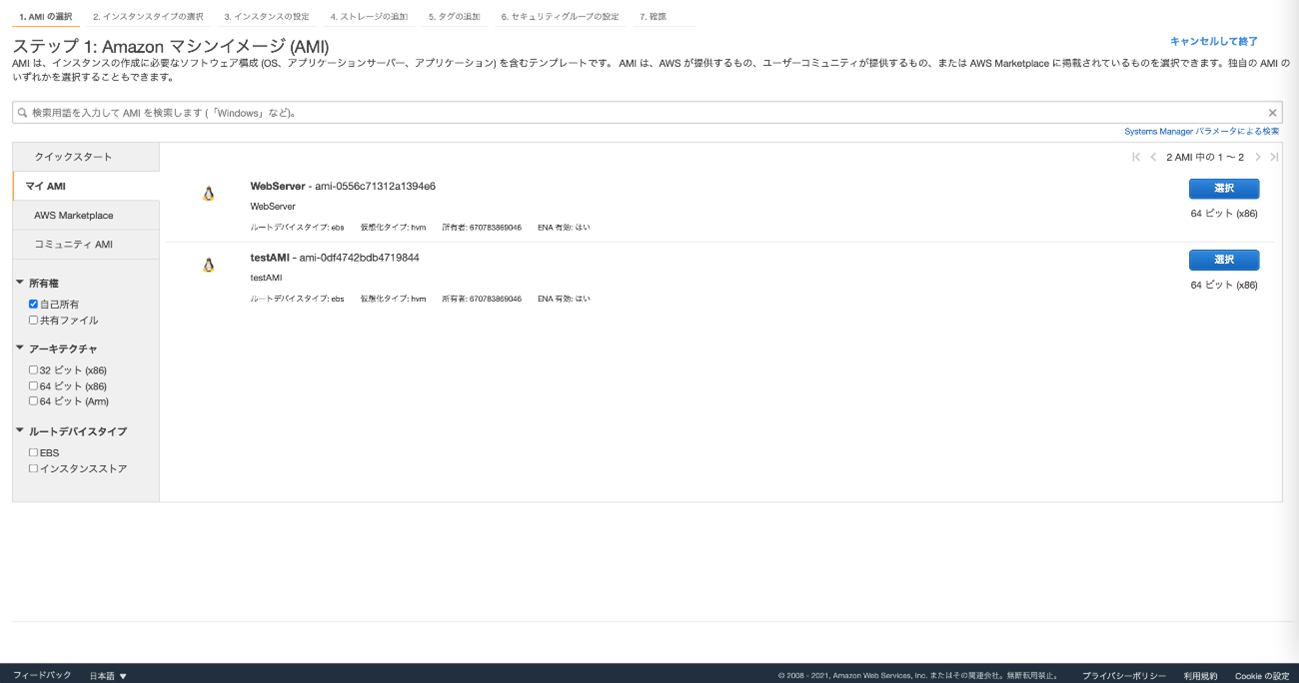Click the Linux penguin icon for WebServer AMI
Image resolution: width=1299 pixels, height=683 pixels.
point(208,194)
